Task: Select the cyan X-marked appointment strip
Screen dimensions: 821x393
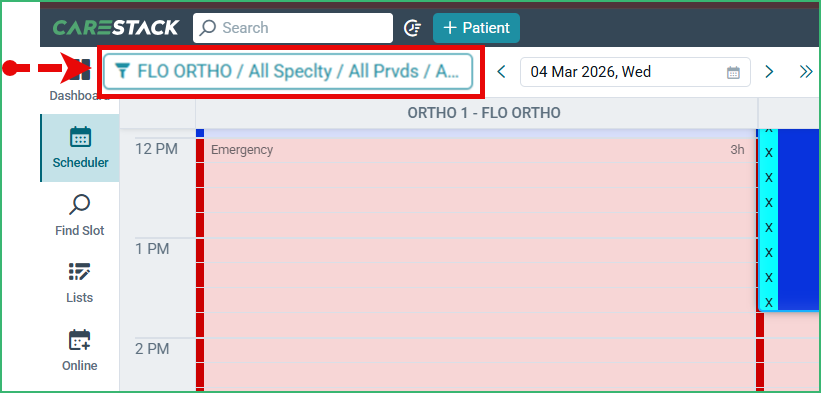Action: 769,219
